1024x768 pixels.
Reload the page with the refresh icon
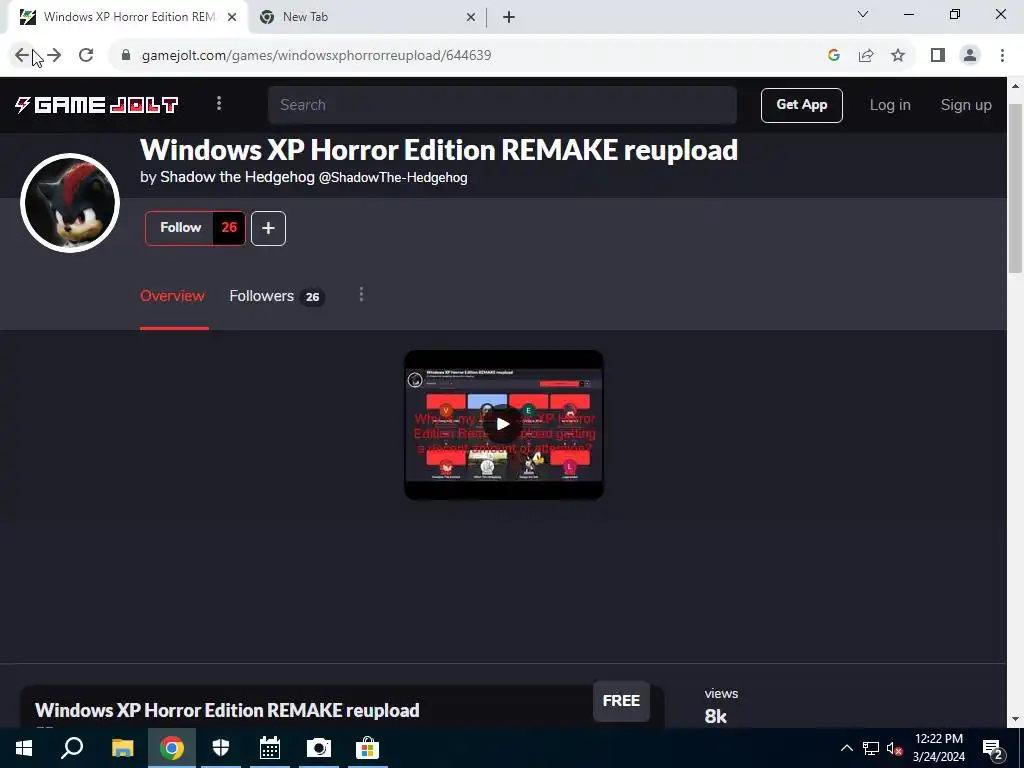(86, 56)
